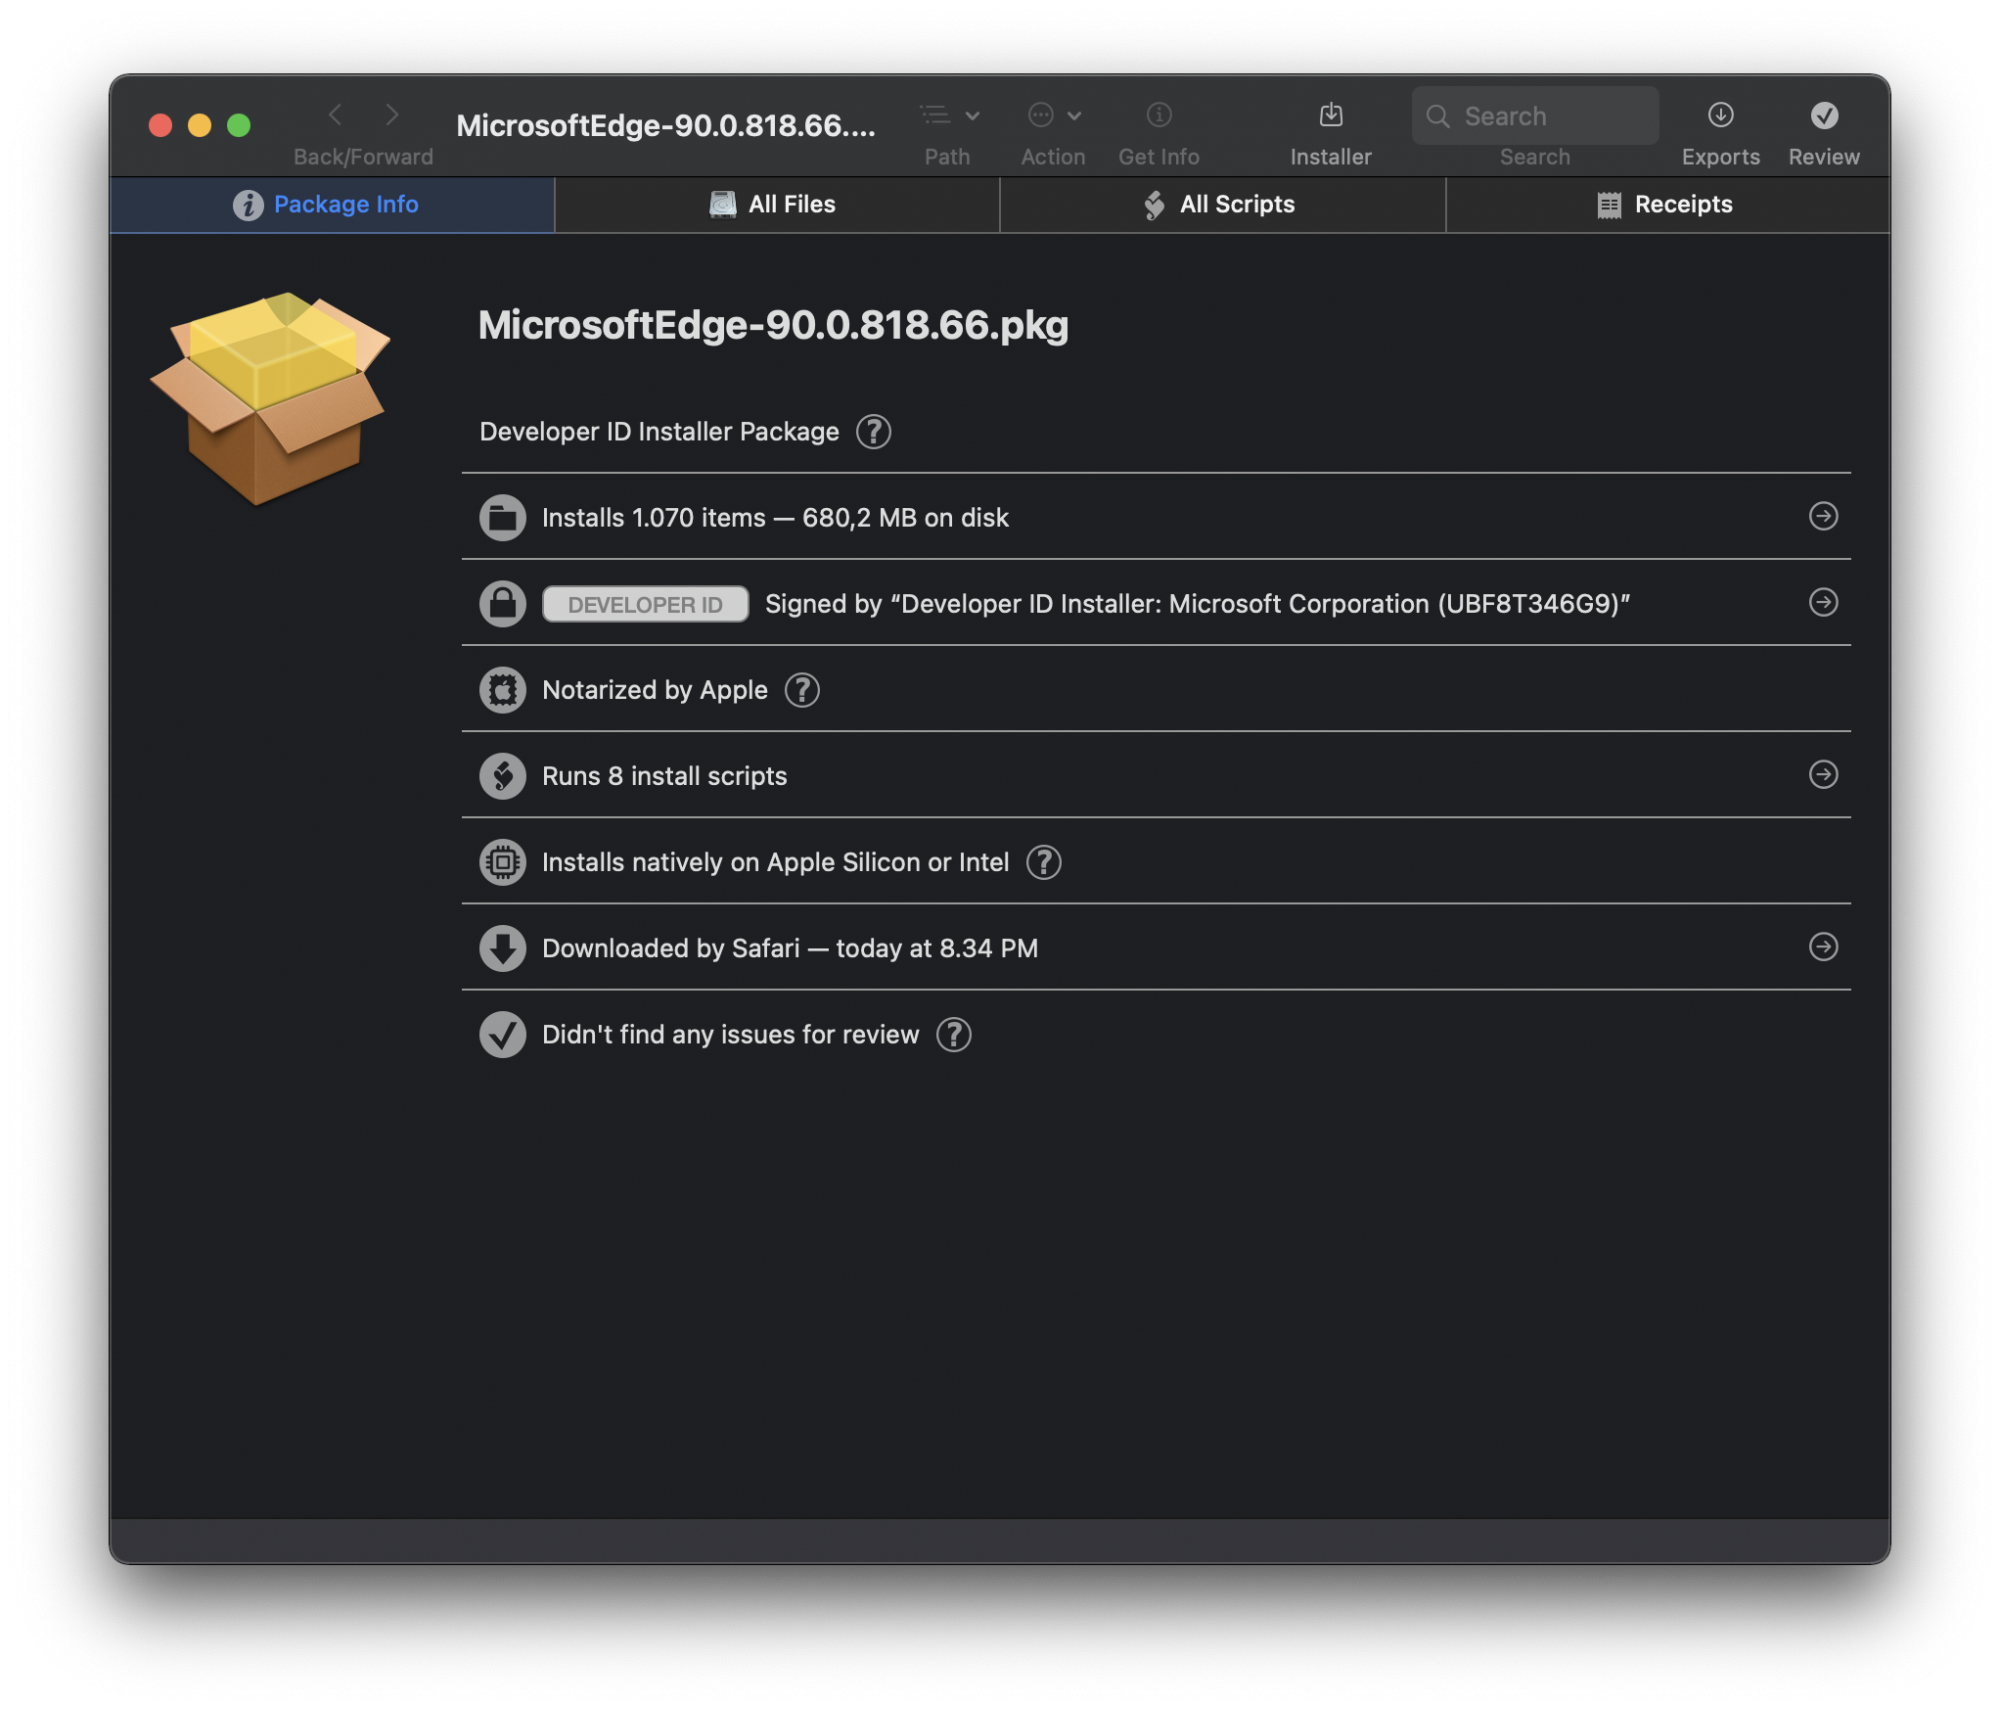
Task: Click Developer ID Installer Package text
Action: click(x=659, y=432)
